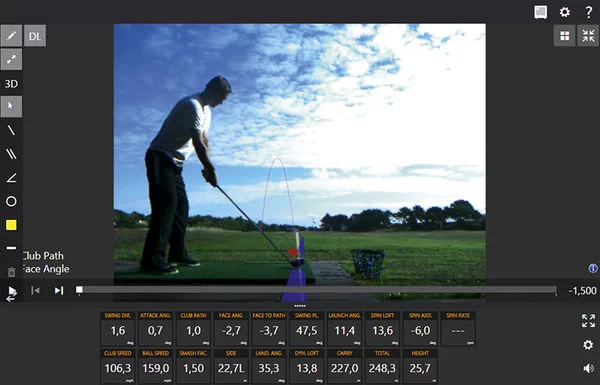Play the swing video
600x385 pixels.
(x=12, y=291)
